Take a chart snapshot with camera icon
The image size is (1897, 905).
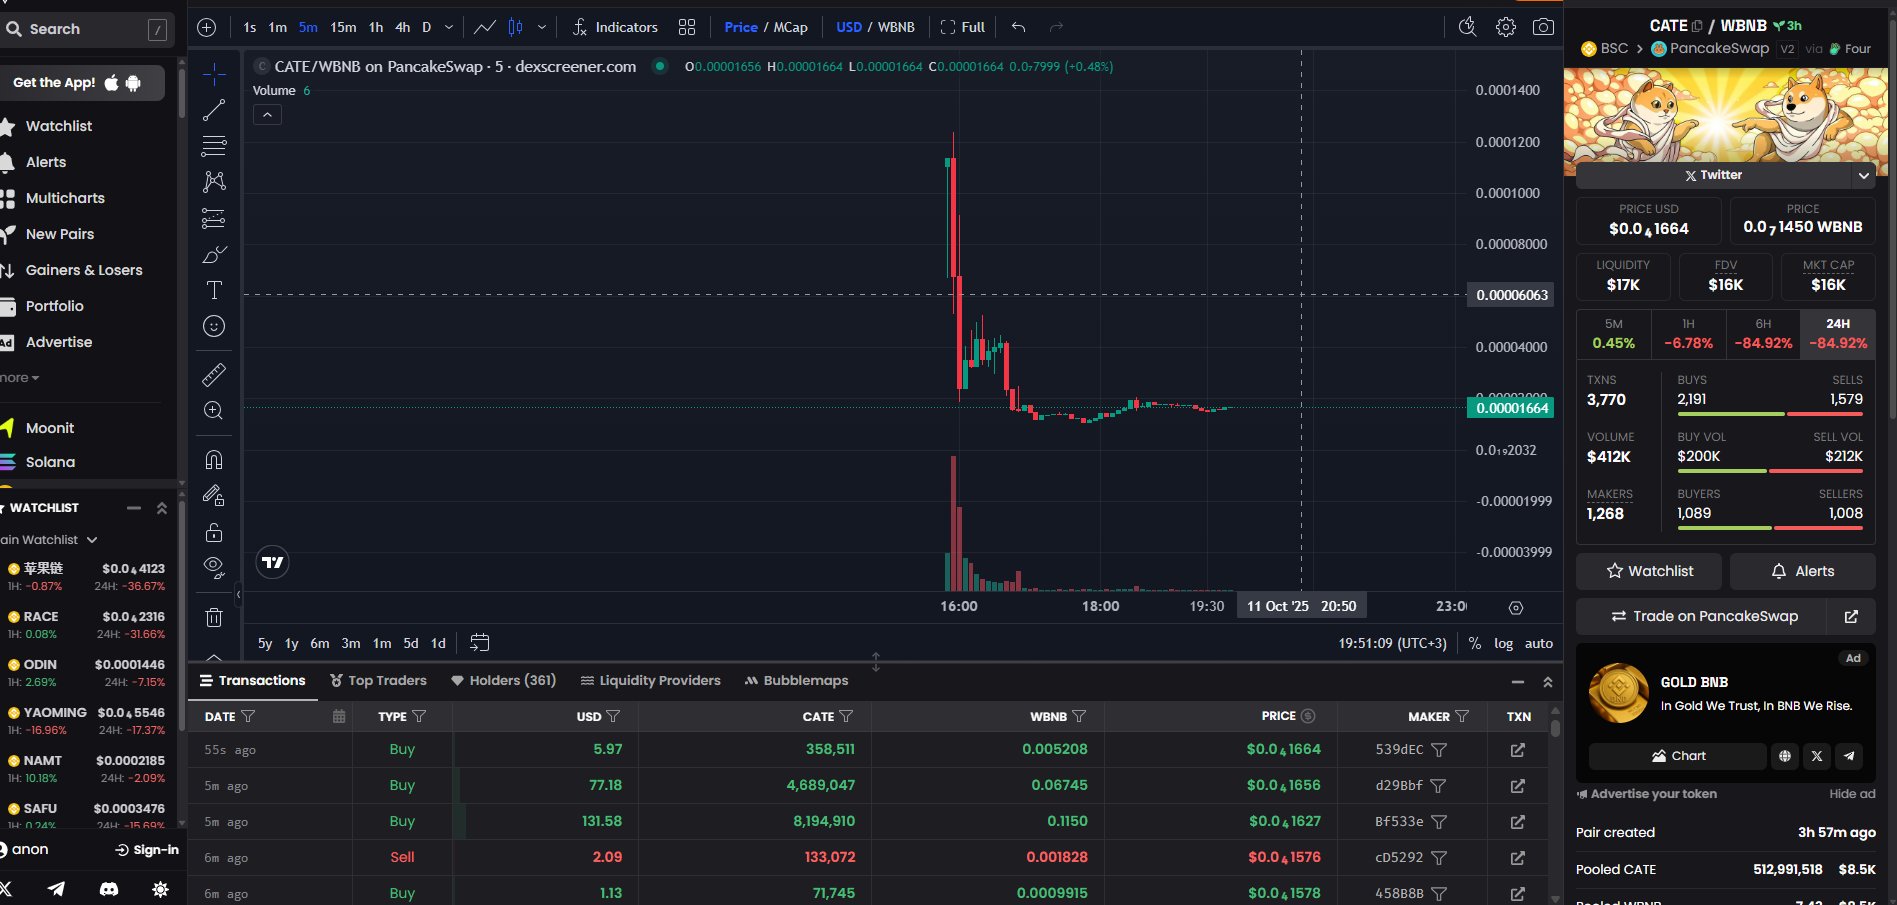tap(1543, 27)
